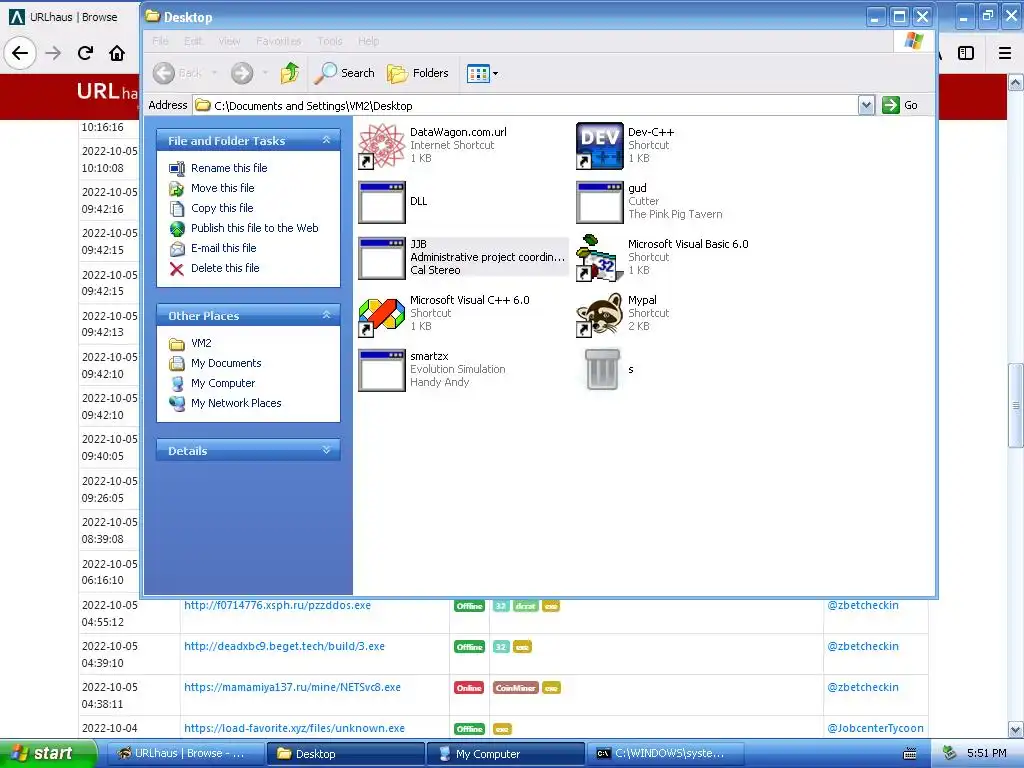Toggle the browser sidebar icon
The height and width of the screenshot is (768, 1024).
click(966, 53)
